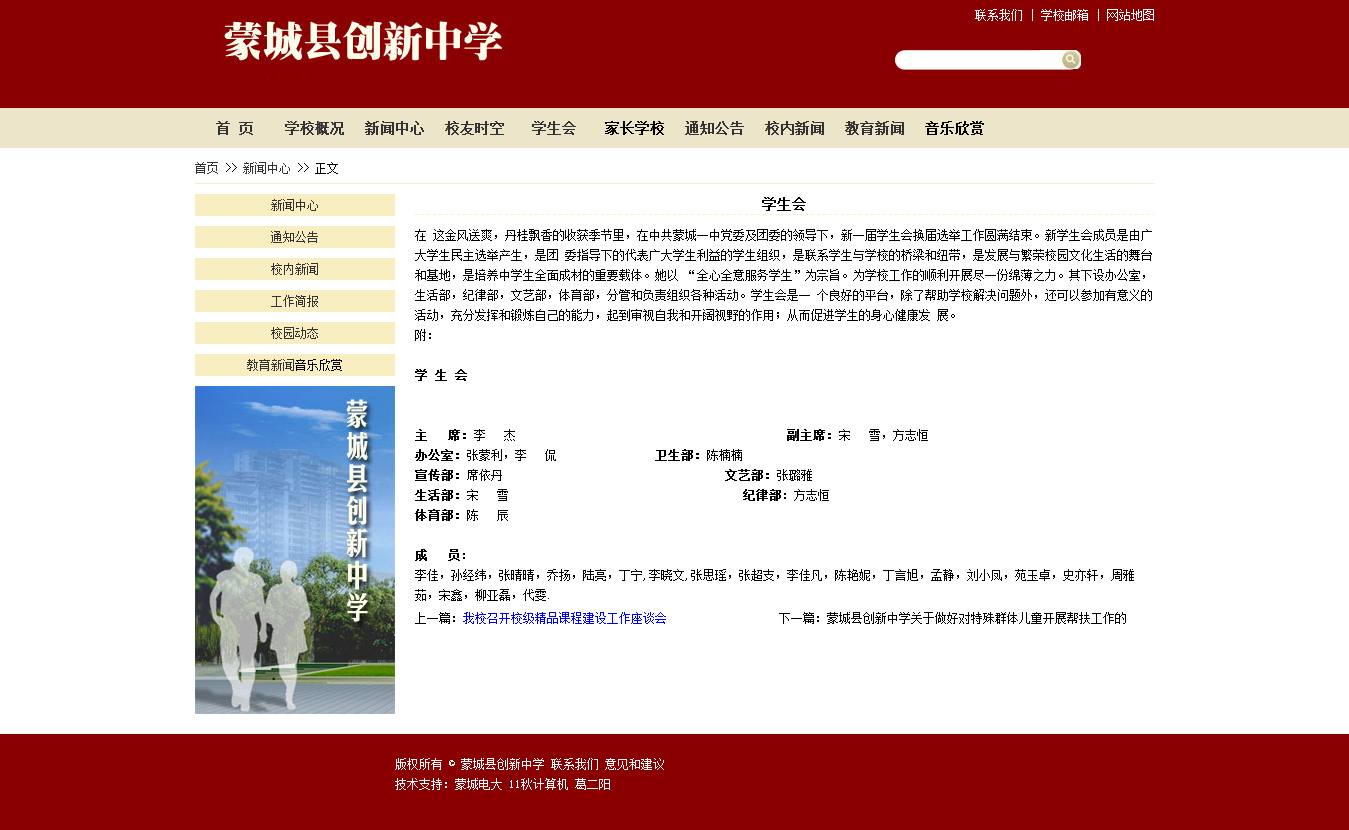Open 学校邮箱 link

click(1064, 15)
